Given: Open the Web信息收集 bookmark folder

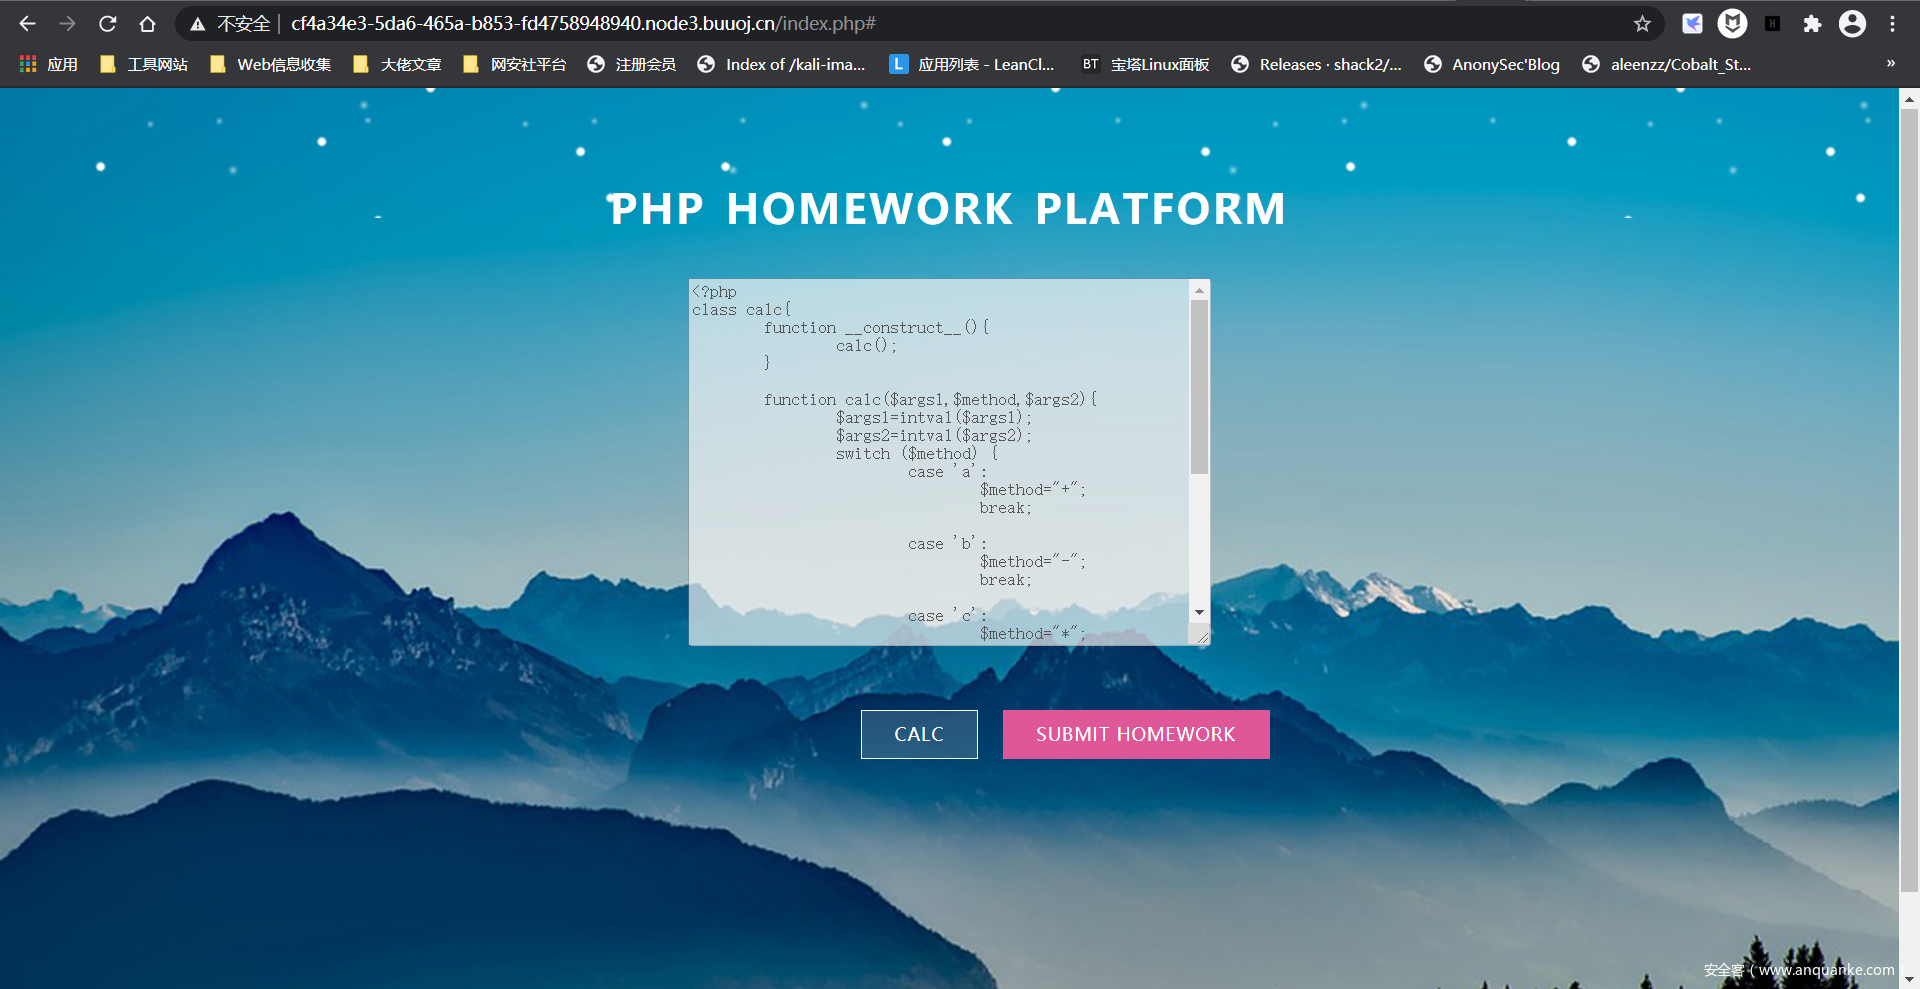Looking at the screenshot, I should [x=270, y=64].
